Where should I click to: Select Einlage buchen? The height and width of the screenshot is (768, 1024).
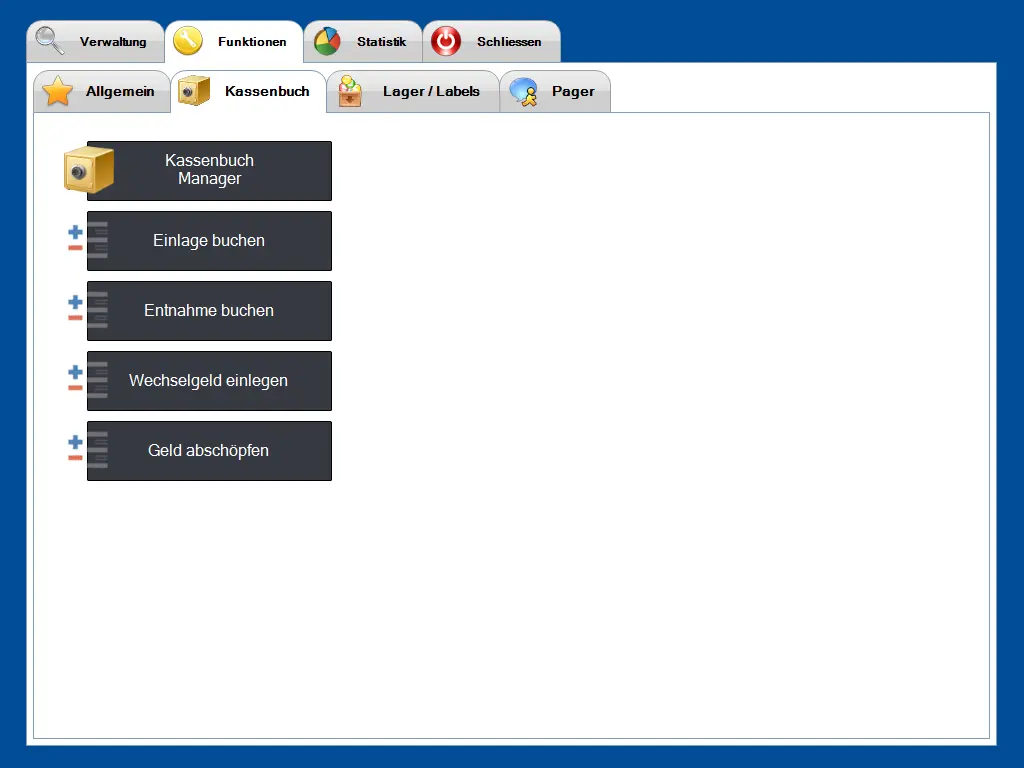pos(209,240)
